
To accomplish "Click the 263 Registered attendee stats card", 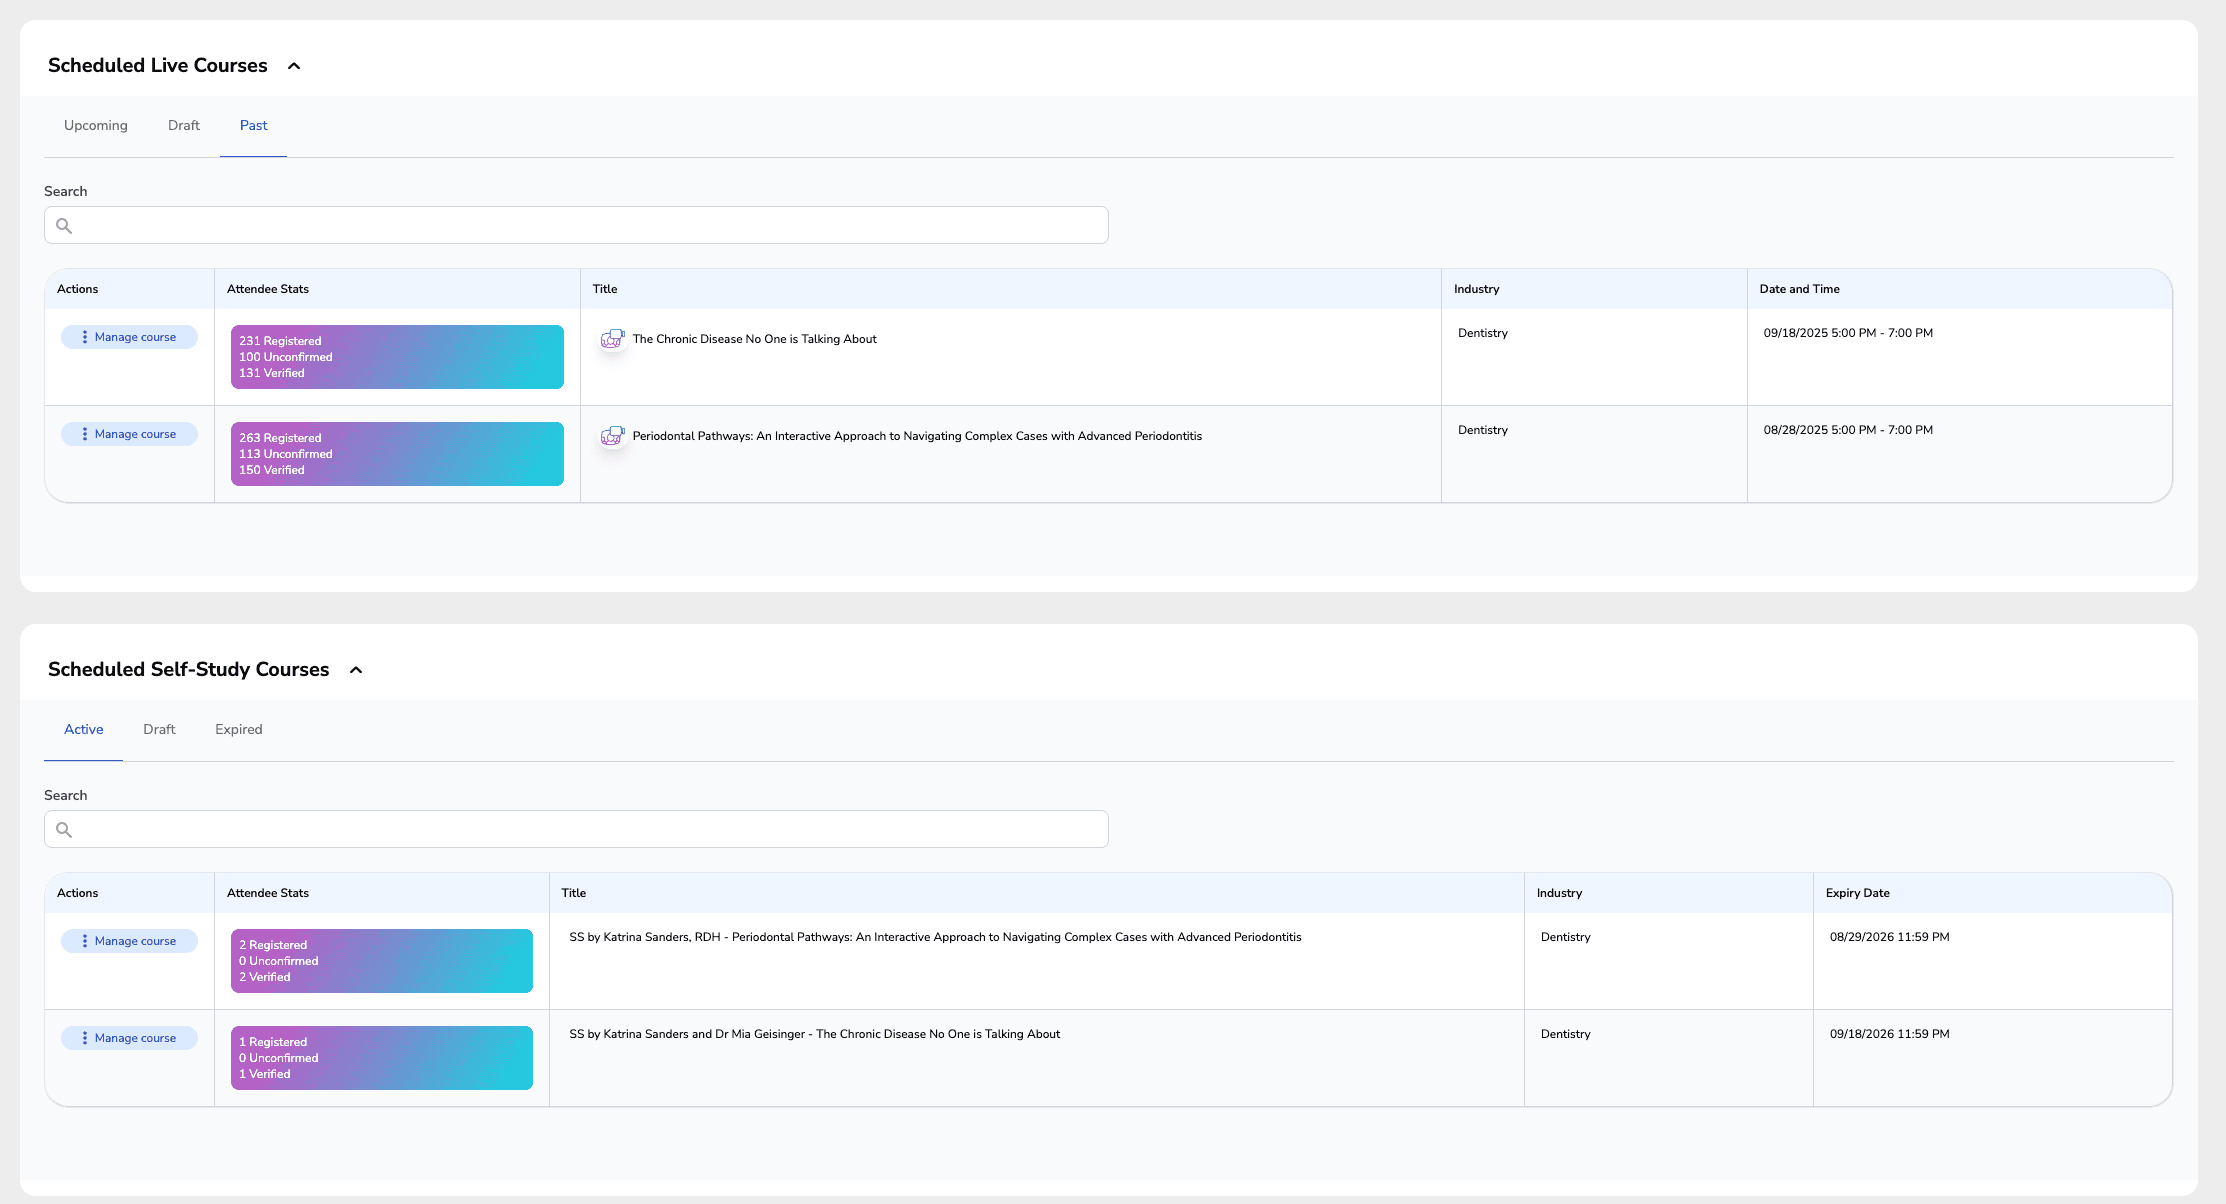I will tap(397, 454).
